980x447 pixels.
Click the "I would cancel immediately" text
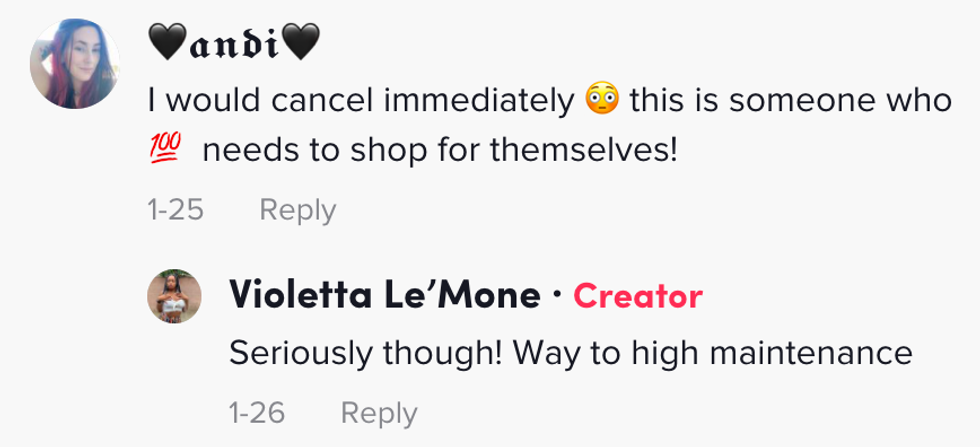361,101
